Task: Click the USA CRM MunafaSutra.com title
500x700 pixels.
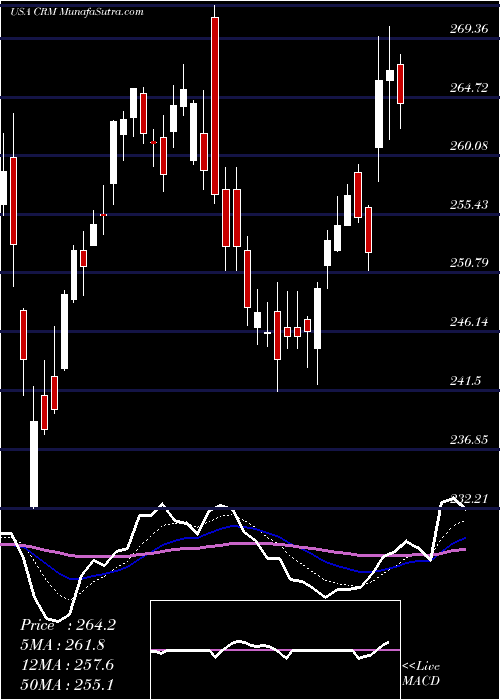Action: pos(77,12)
